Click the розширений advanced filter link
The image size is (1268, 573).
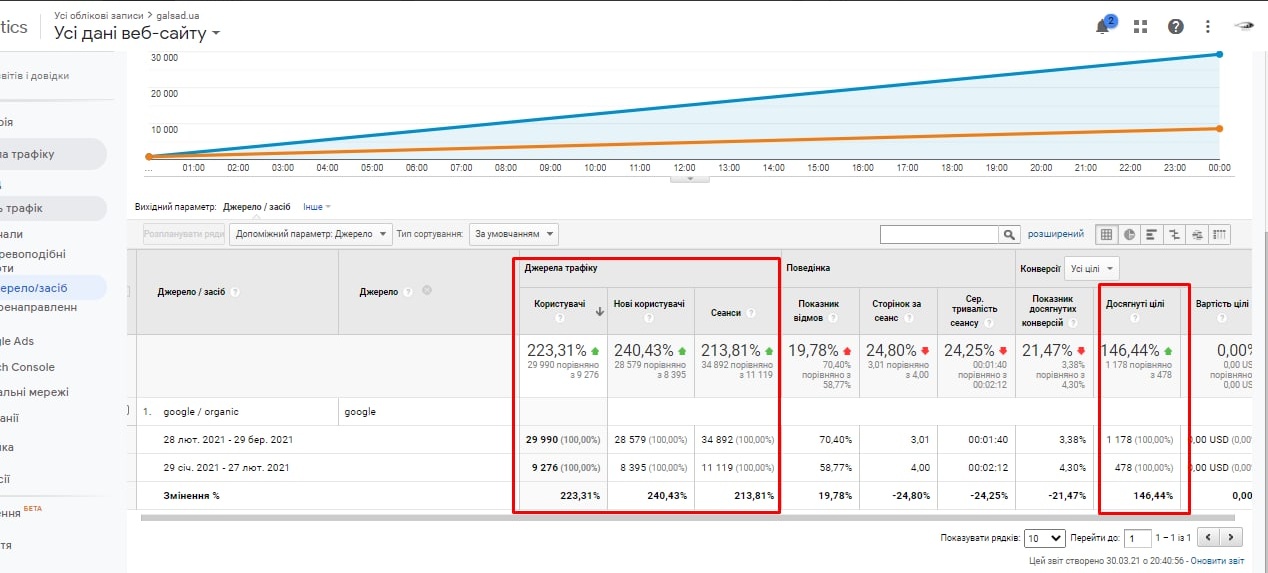pos(1055,234)
